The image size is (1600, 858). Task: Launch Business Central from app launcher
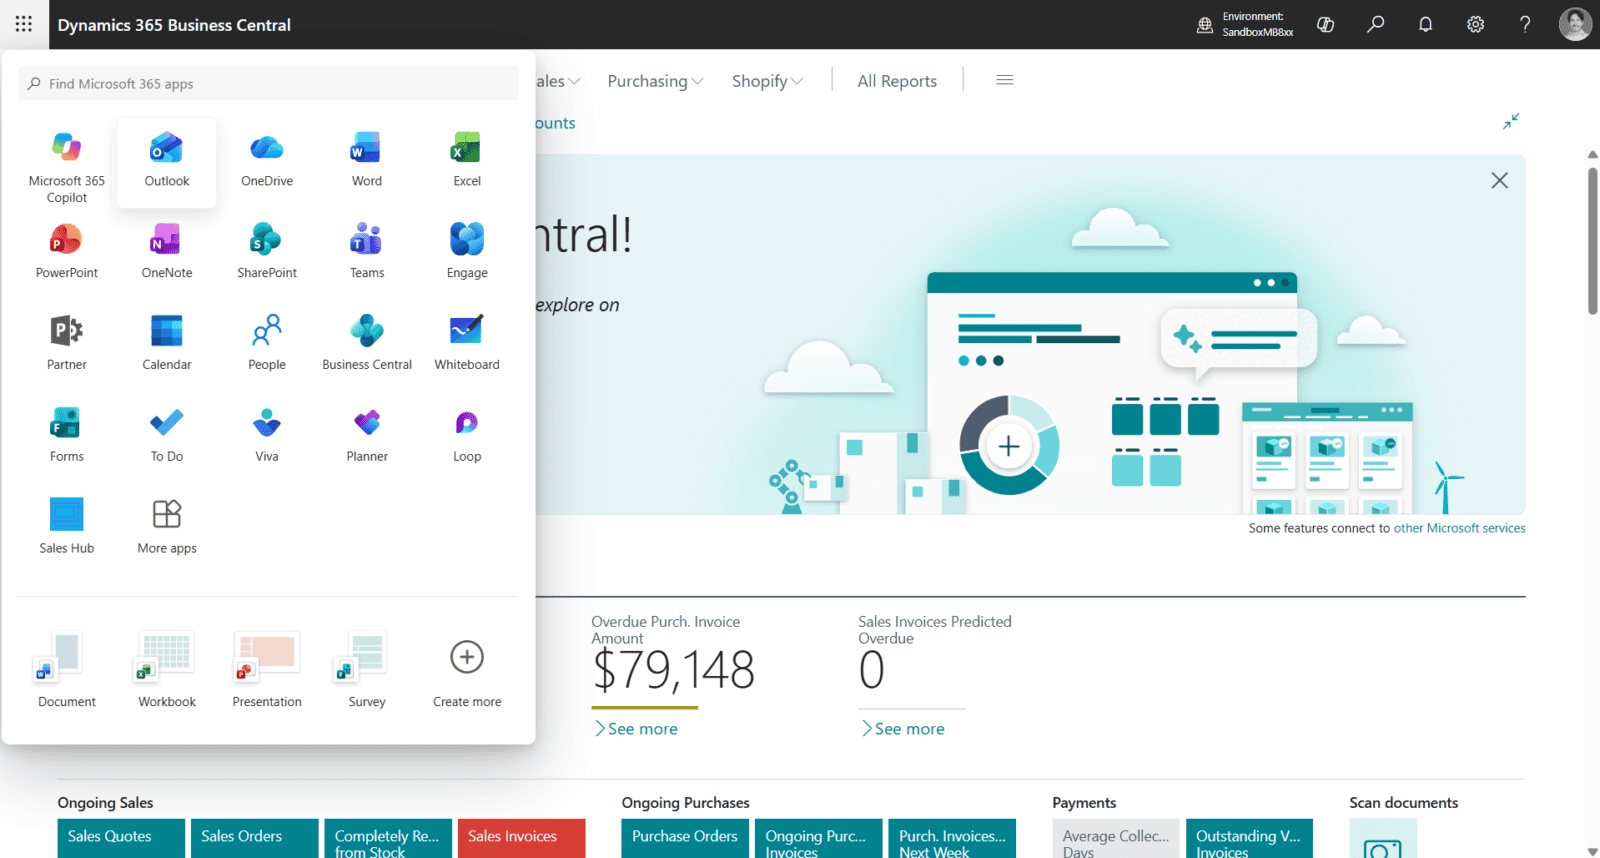pyautogui.click(x=367, y=343)
